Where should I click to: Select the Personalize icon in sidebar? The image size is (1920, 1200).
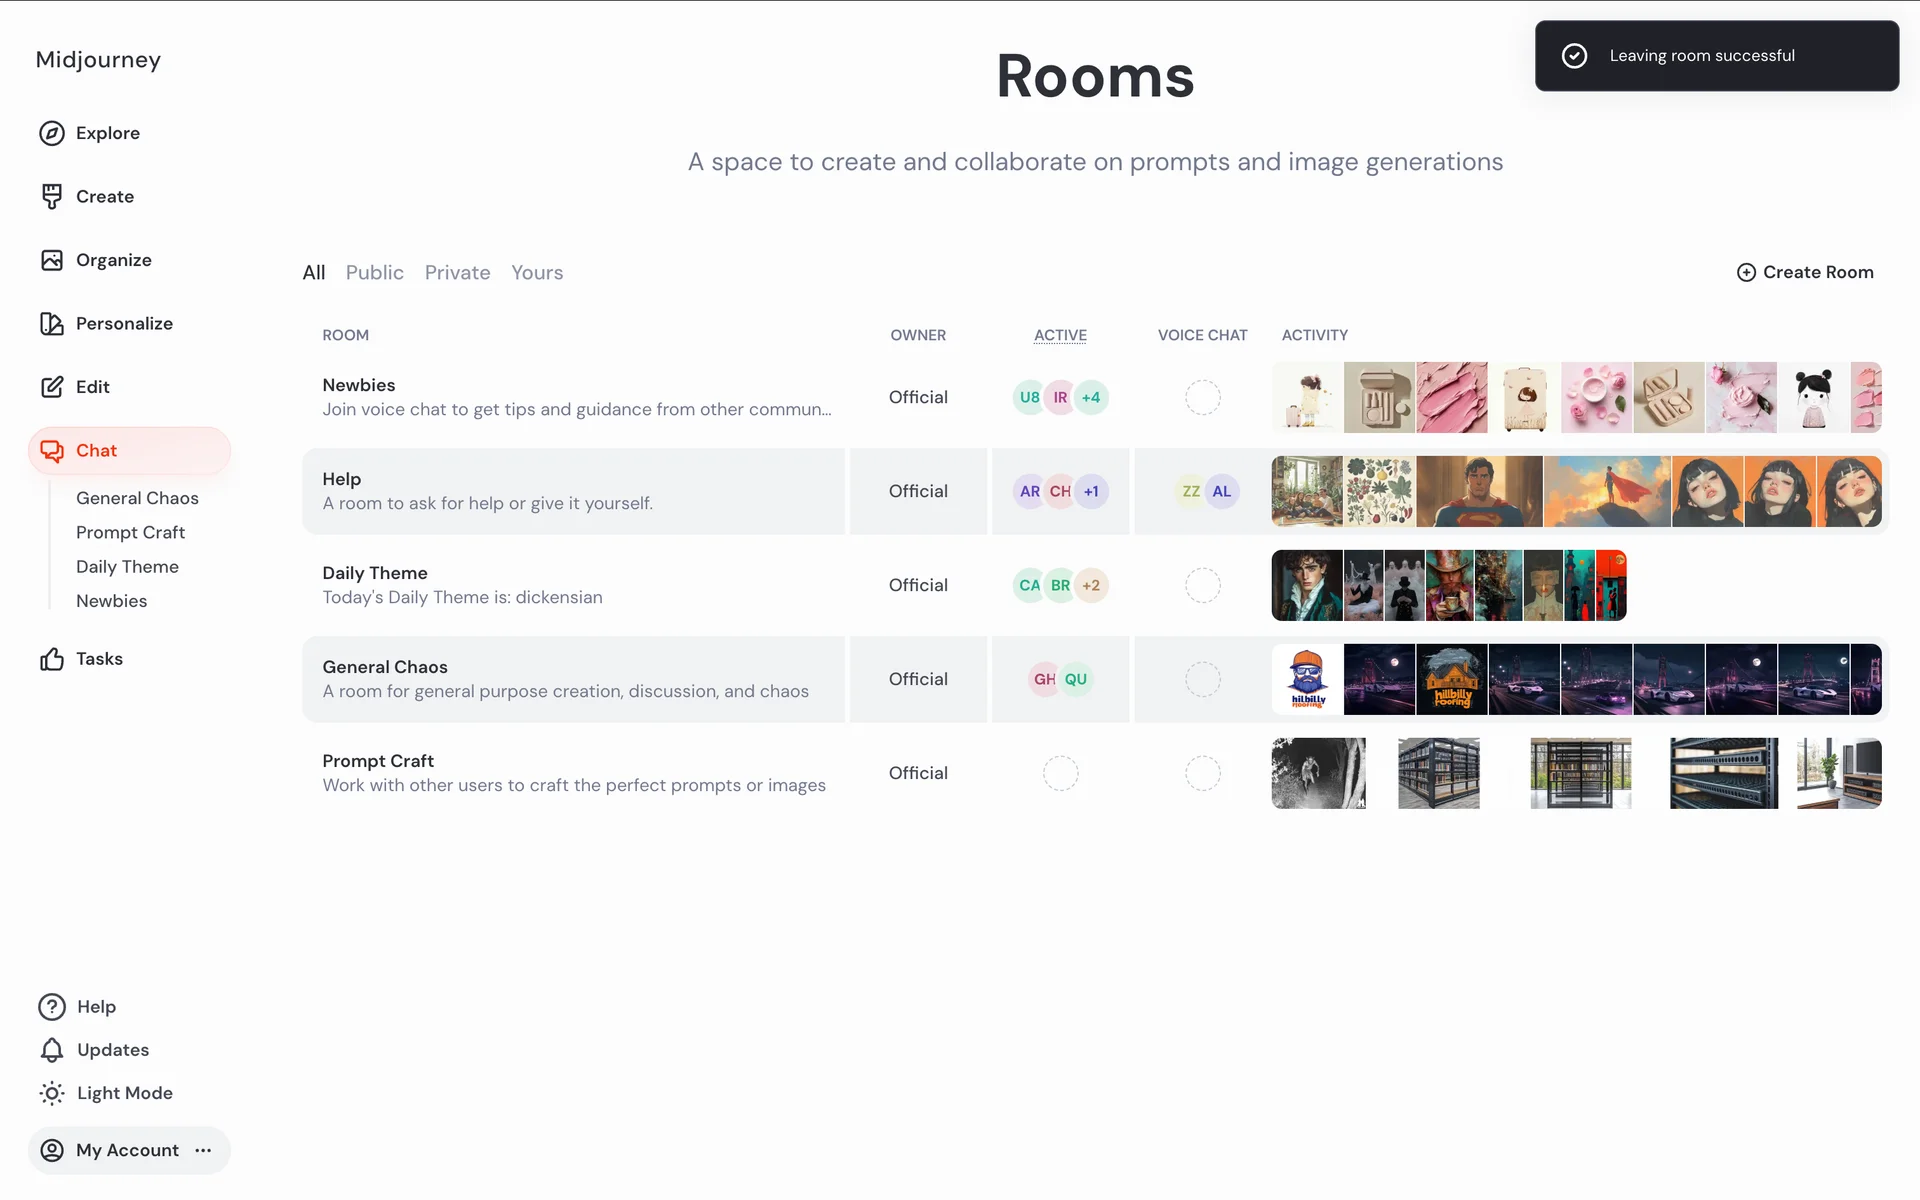(x=52, y=324)
